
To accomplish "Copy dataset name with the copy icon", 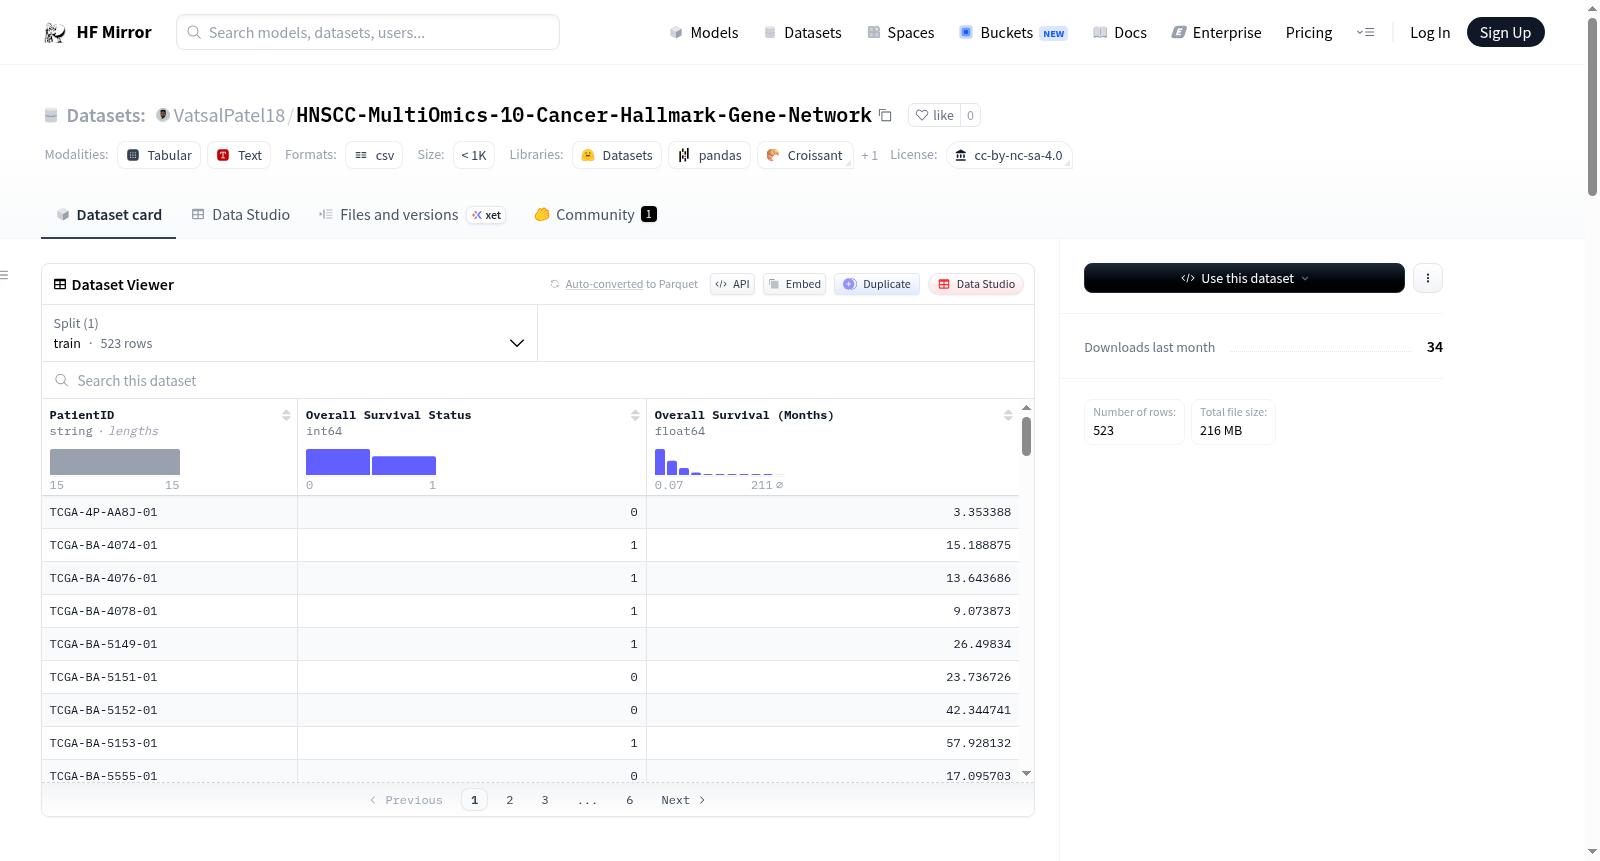I will click(x=885, y=115).
